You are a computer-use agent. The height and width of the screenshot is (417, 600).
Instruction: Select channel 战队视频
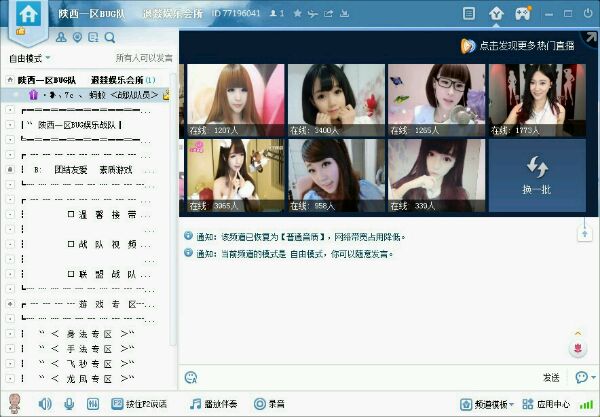click(107, 244)
